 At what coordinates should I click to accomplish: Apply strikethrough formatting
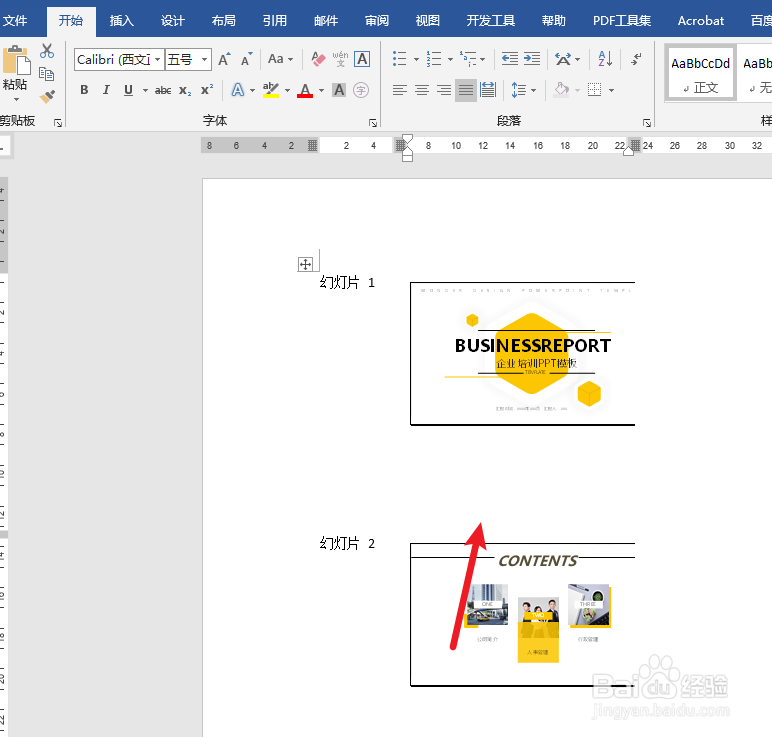click(163, 91)
